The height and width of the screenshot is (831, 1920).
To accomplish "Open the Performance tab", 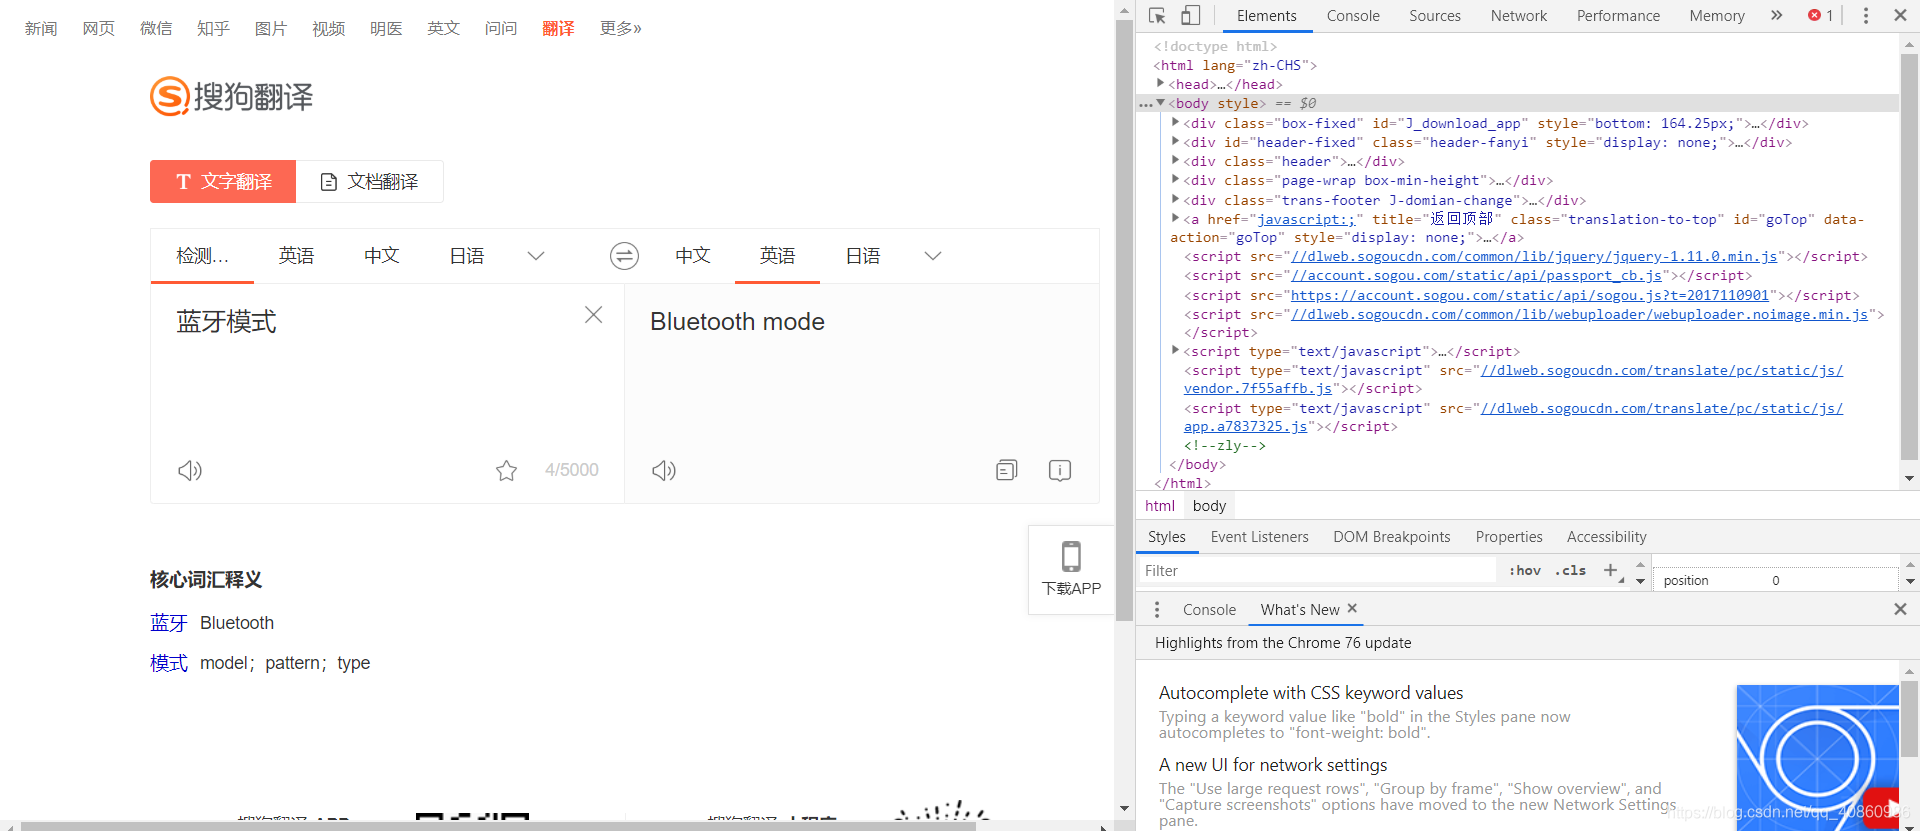I will 1618,16.
